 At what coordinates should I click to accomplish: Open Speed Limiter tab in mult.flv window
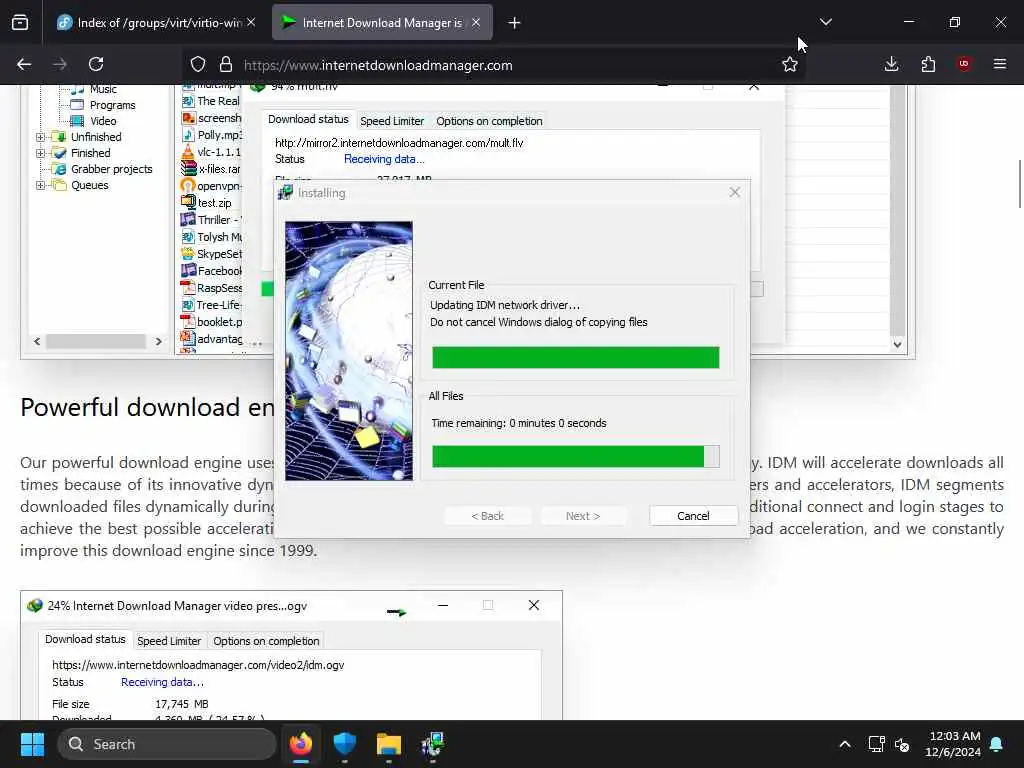click(392, 121)
